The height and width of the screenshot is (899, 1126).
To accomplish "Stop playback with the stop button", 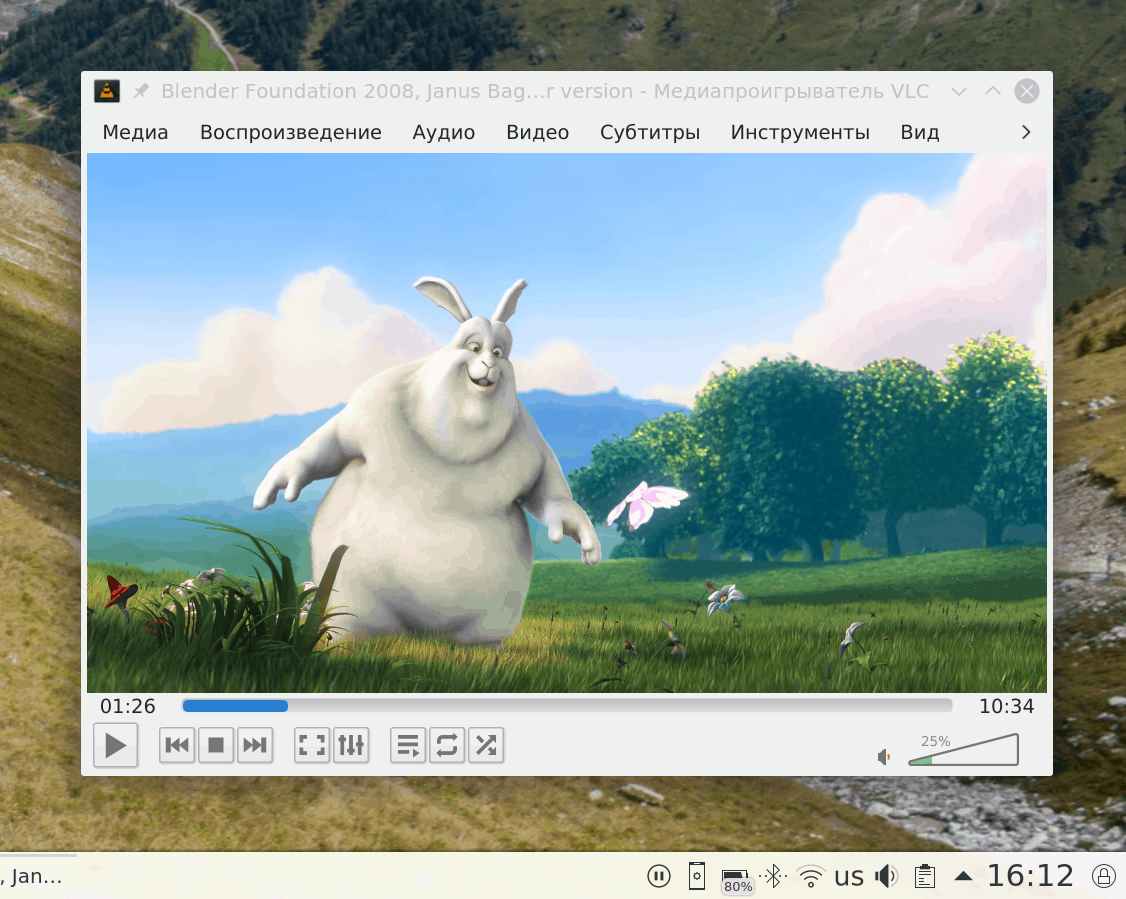I will [215, 745].
